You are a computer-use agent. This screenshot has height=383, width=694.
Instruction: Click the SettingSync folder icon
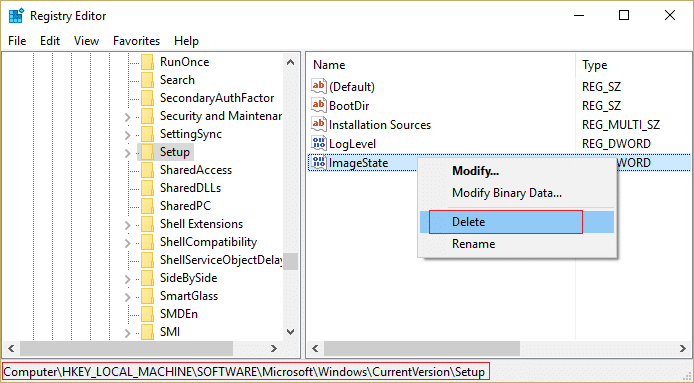pyautogui.click(x=147, y=134)
